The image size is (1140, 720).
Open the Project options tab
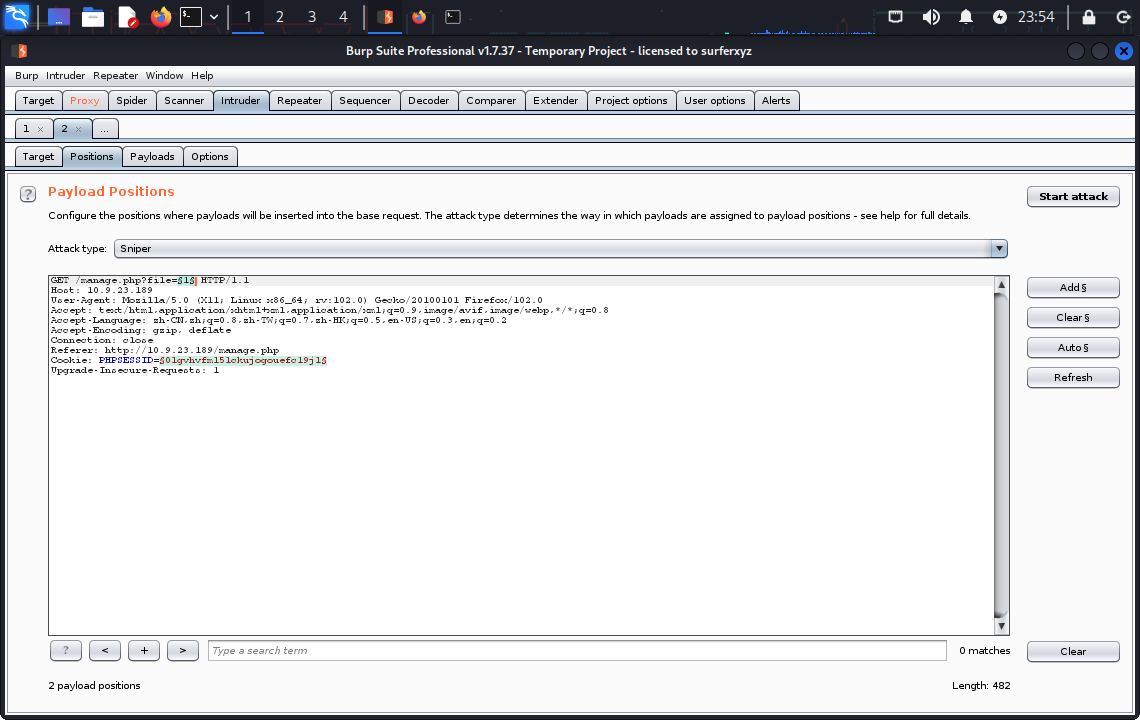click(x=631, y=100)
